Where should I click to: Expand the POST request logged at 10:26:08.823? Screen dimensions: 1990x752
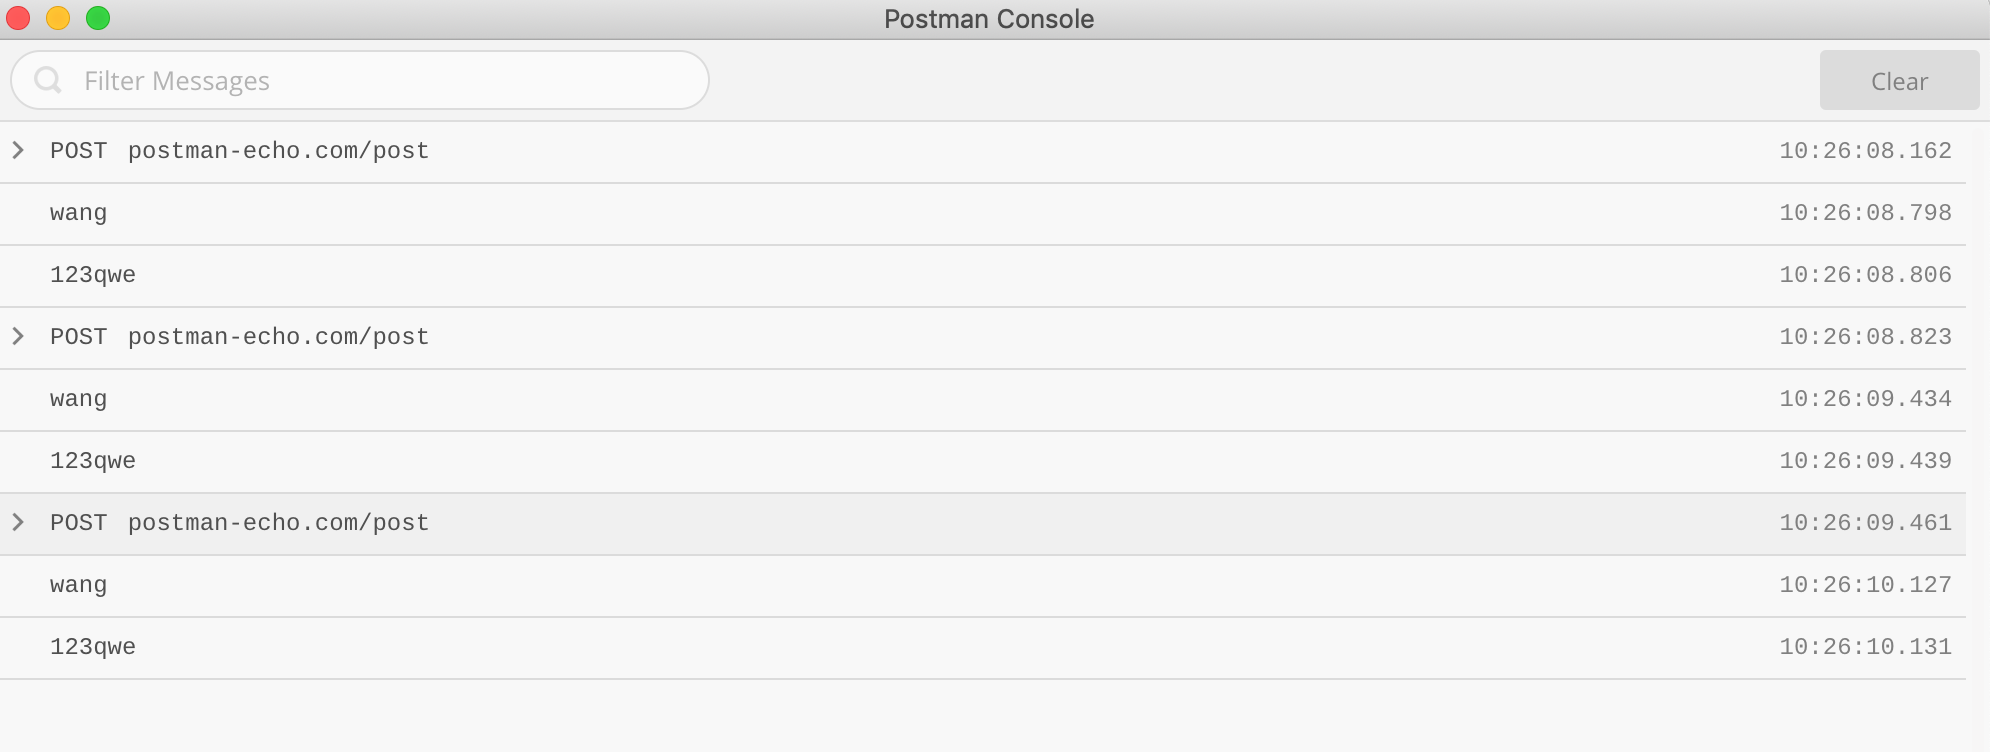click(x=18, y=337)
